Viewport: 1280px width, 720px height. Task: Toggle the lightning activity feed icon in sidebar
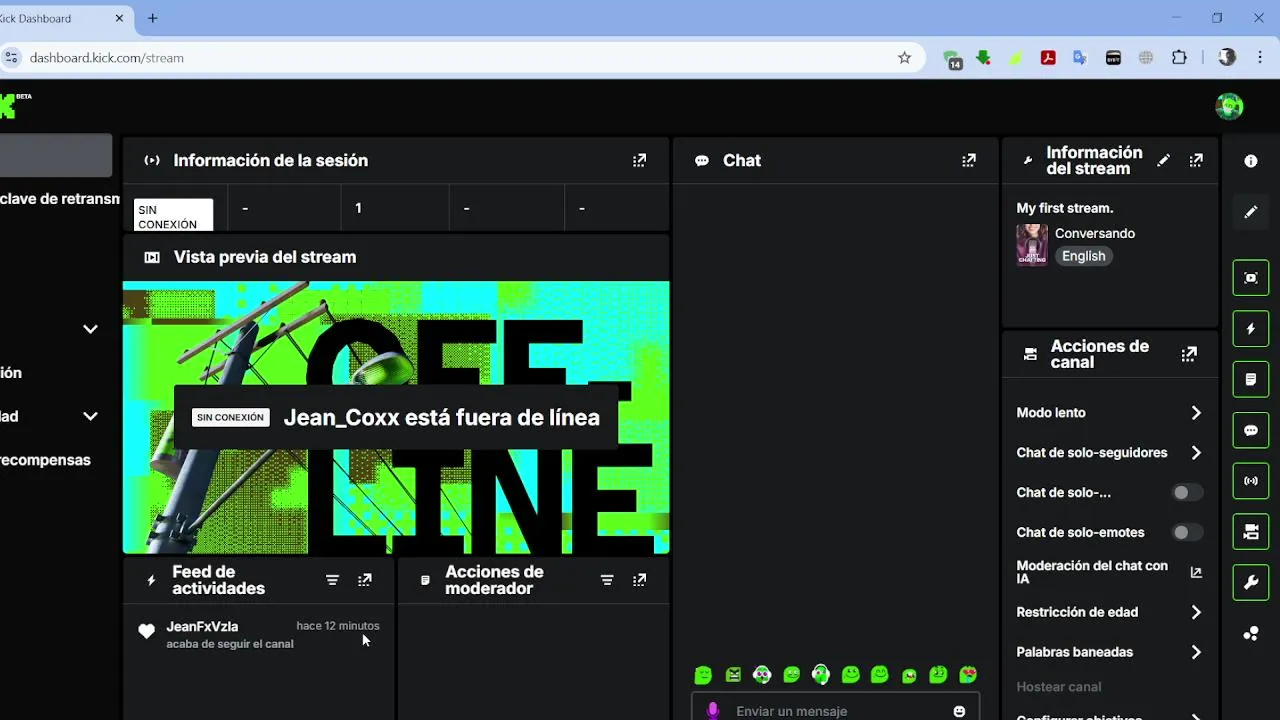(1251, 329)
